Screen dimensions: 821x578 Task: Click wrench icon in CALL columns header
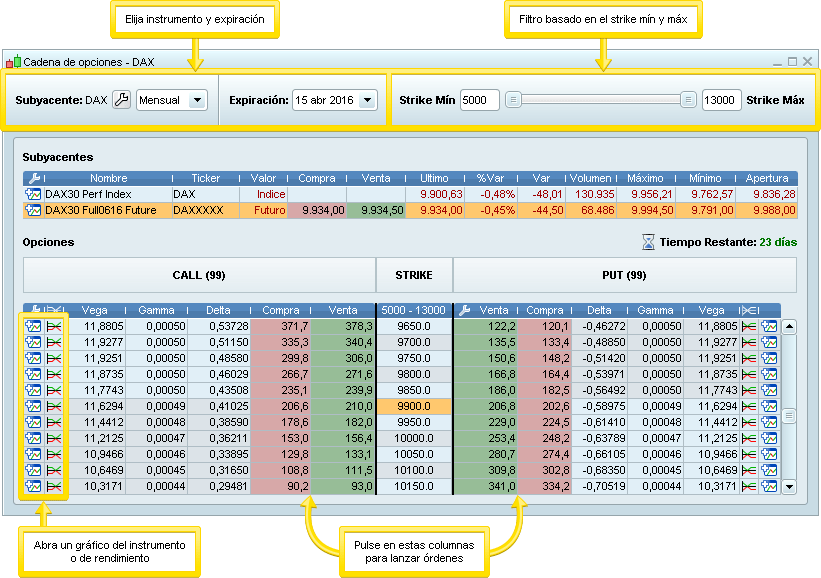click(34, 310)
